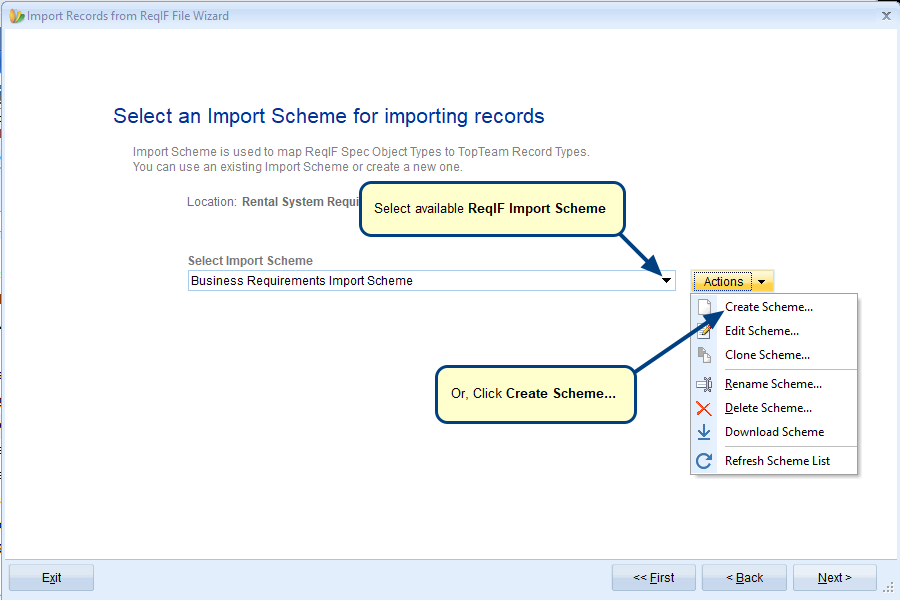Viewport: 900px width, 600px height.
Task: Expand the Actions button dropdown arrow
Action: pos(762,282)
